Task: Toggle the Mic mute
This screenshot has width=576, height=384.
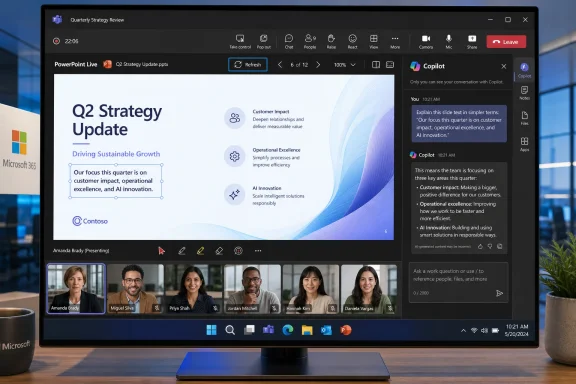Action: pos(449,42)
